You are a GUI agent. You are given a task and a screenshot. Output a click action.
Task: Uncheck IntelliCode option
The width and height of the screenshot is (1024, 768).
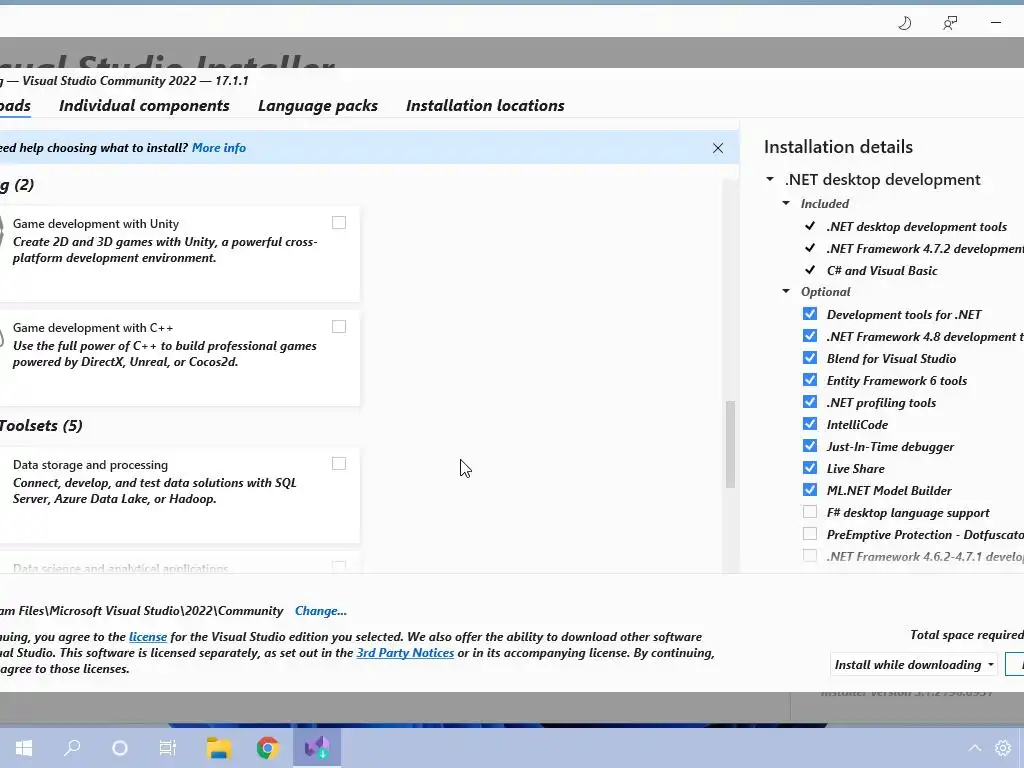pyautogui.click(x=810, y=424)
